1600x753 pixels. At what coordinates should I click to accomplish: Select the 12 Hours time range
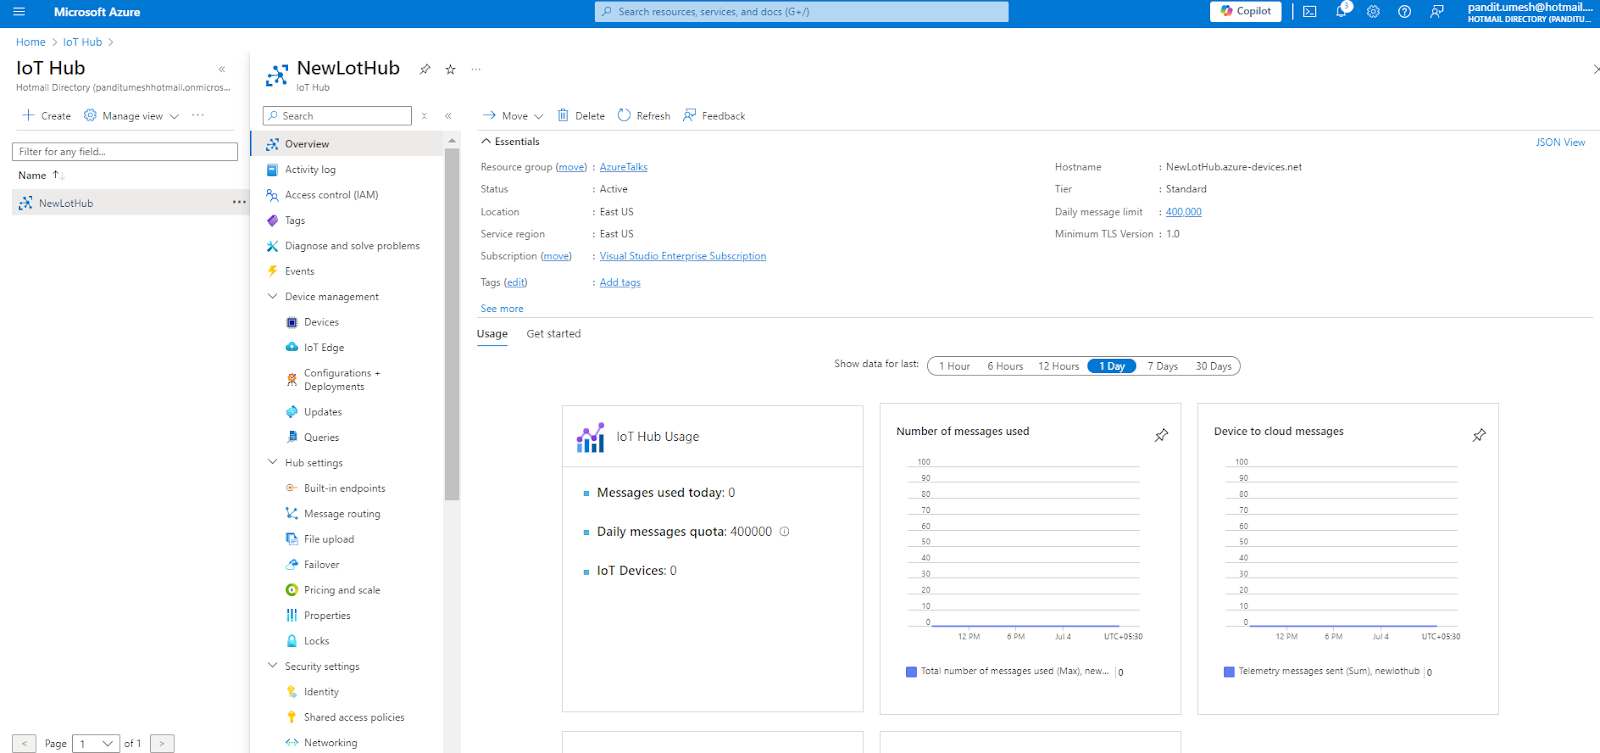tap(1058, 366)
